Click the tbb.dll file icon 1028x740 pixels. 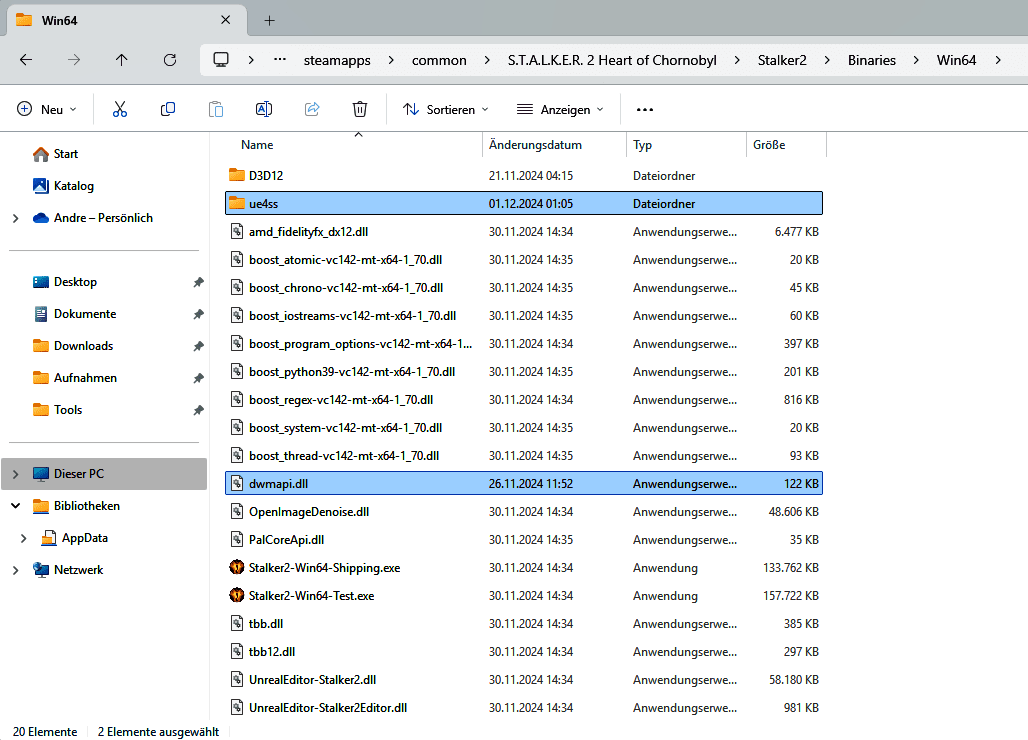click(237, 623)
